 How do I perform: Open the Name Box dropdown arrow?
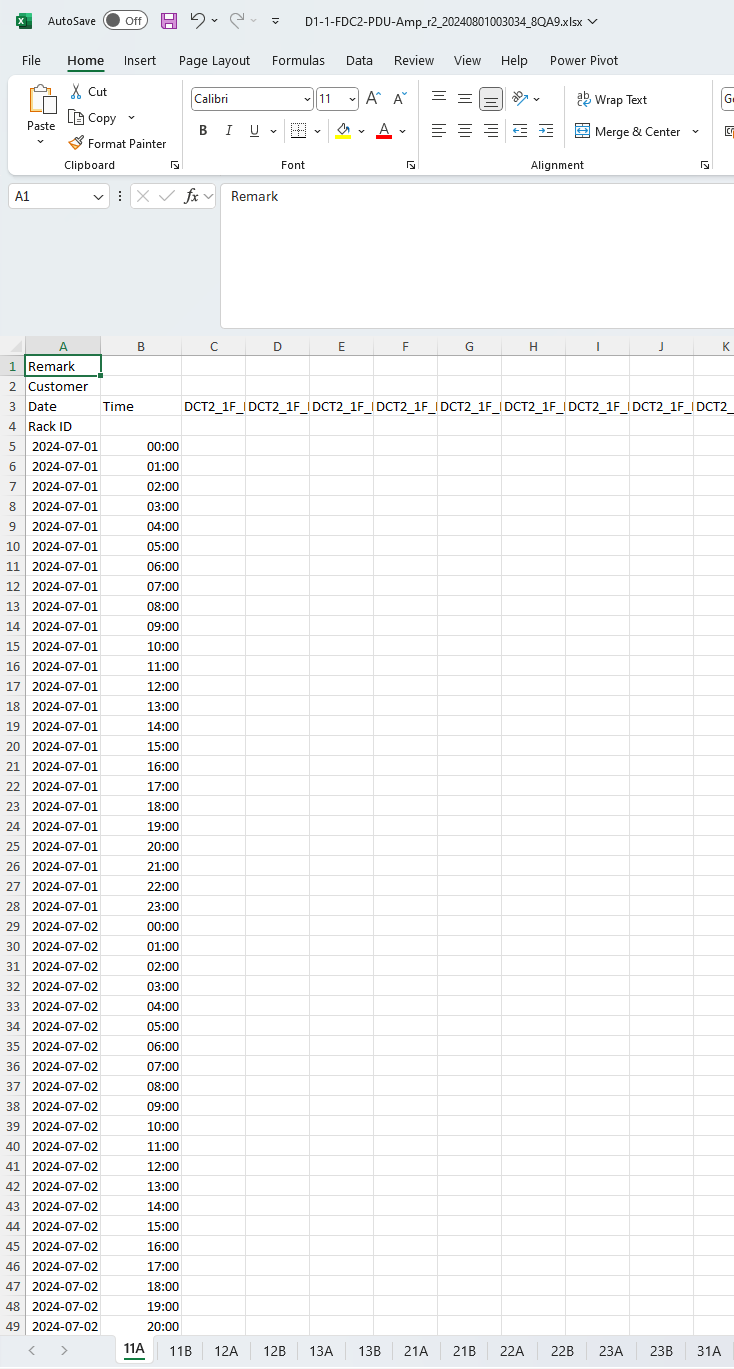point(98,197)
